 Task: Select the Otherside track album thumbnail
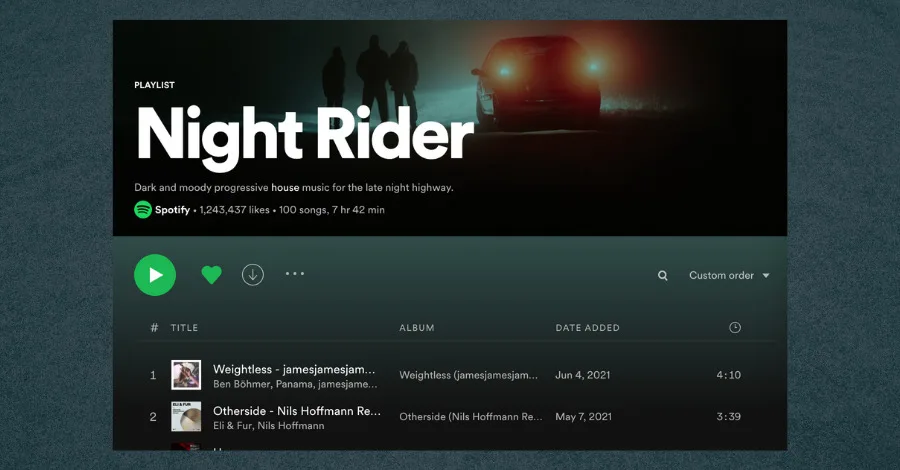[x=186, y=417]
